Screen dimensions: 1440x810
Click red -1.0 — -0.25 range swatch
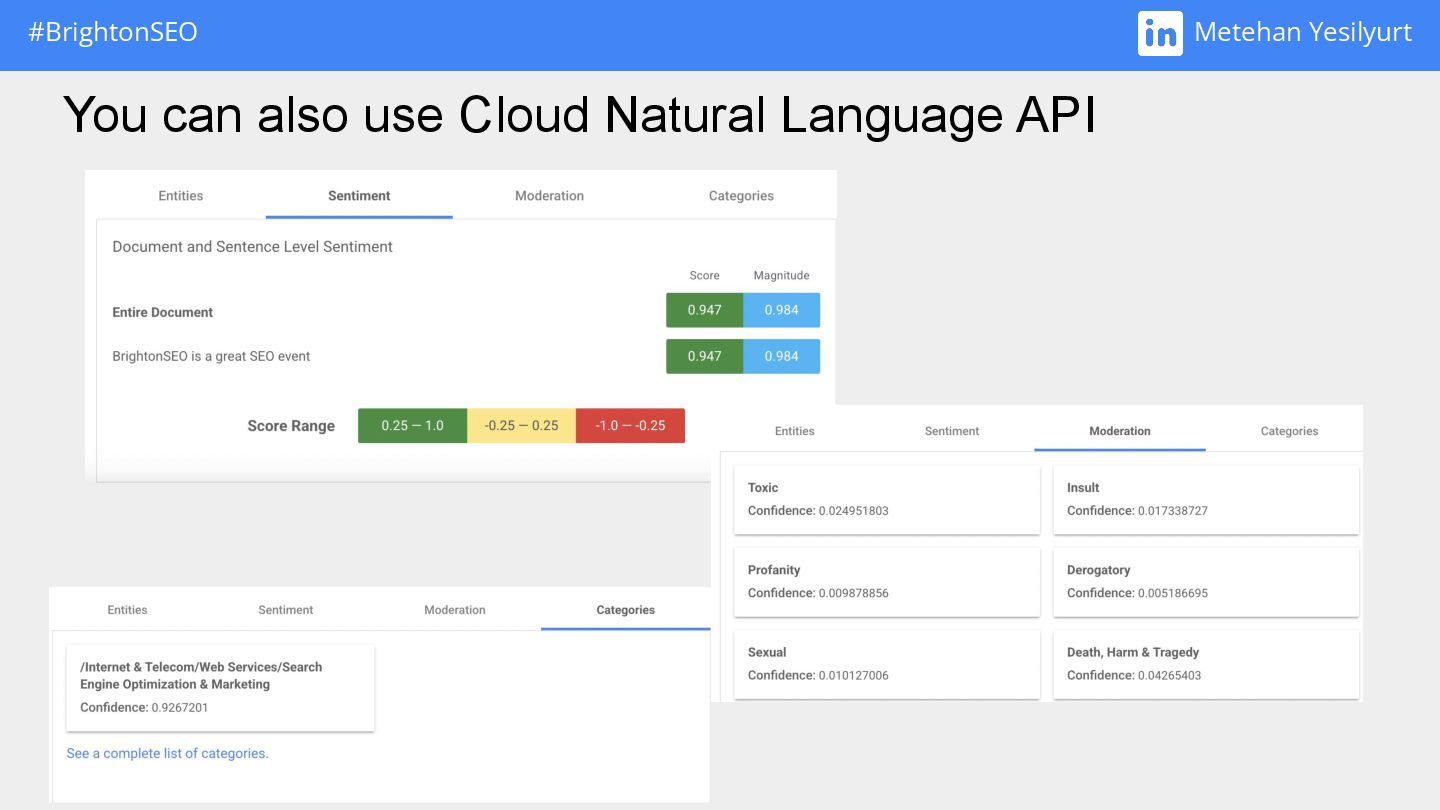630,425
